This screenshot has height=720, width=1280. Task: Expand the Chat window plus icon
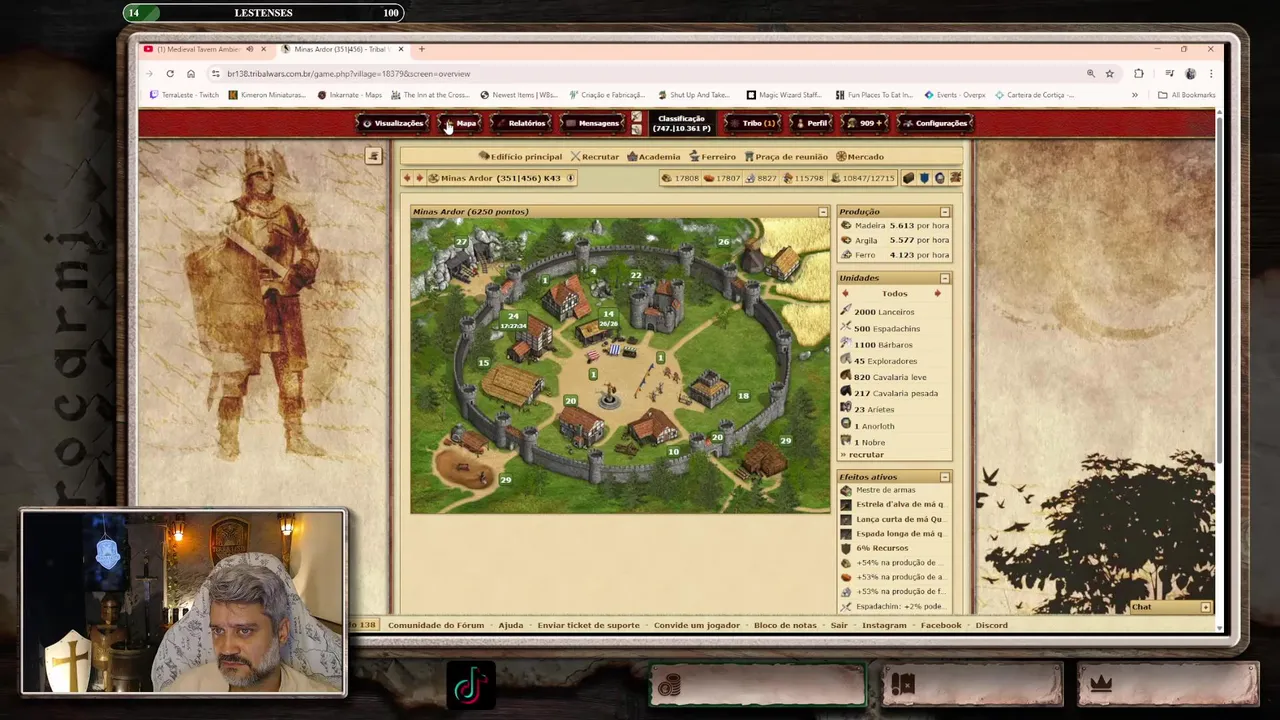coord(1206,607)
